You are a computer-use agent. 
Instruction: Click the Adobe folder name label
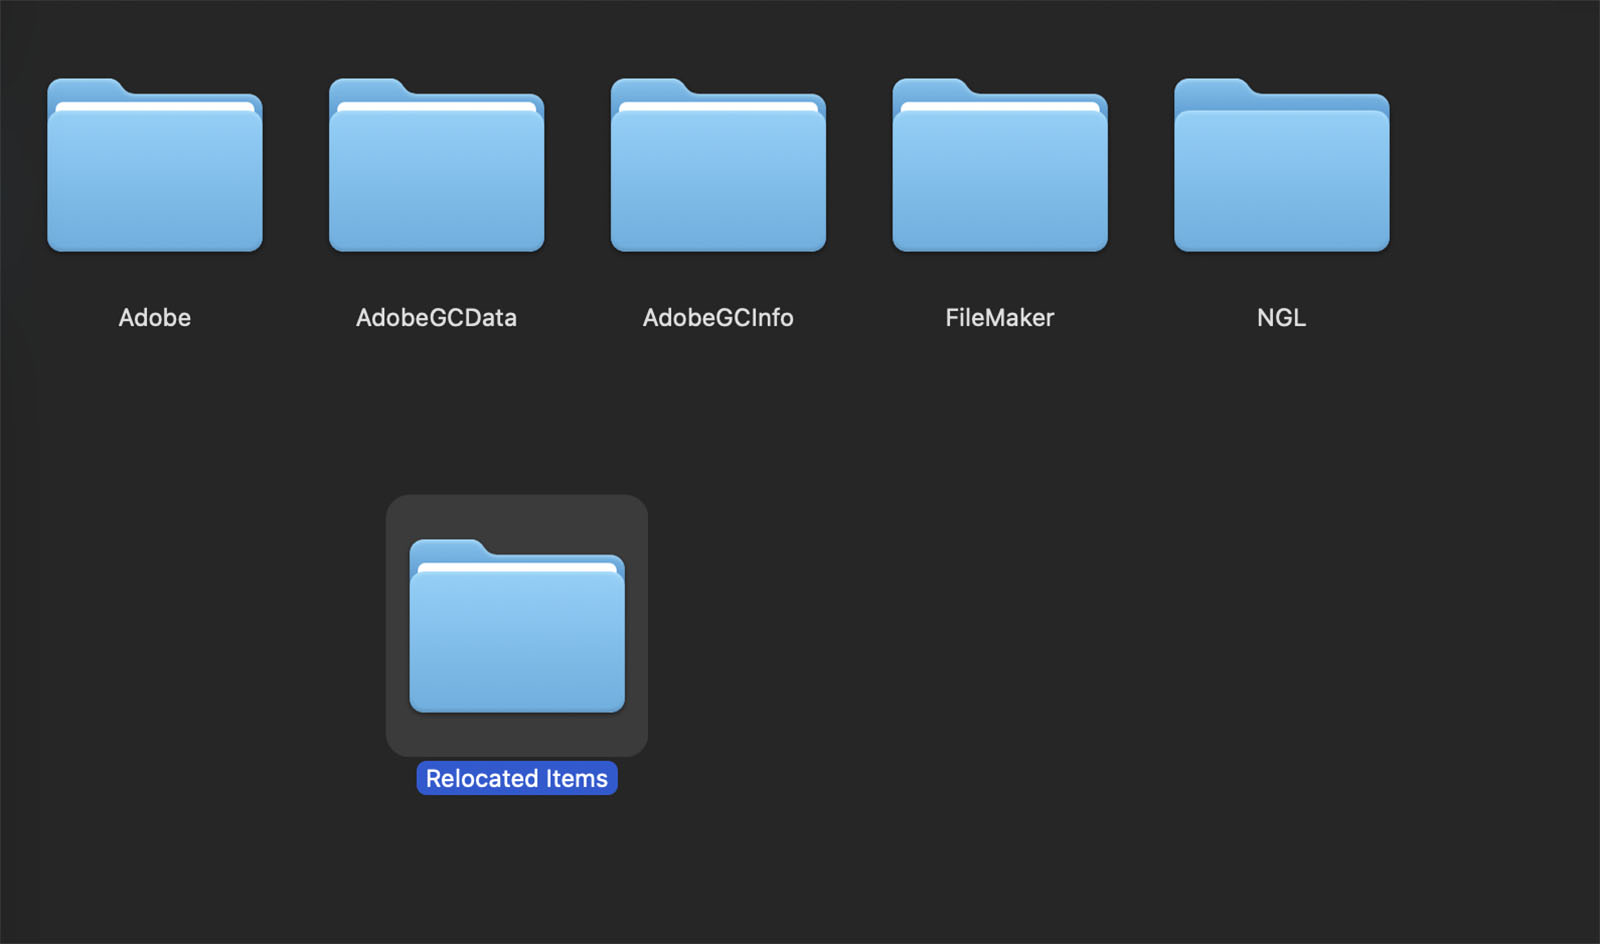[155, 318]
